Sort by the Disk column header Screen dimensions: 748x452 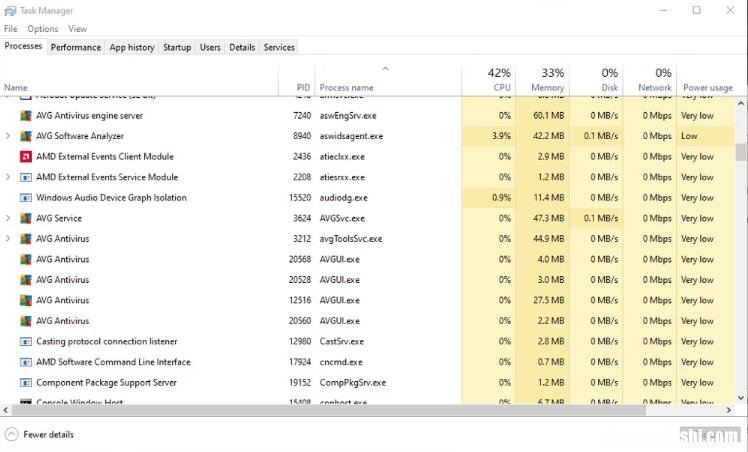point(596,80)
